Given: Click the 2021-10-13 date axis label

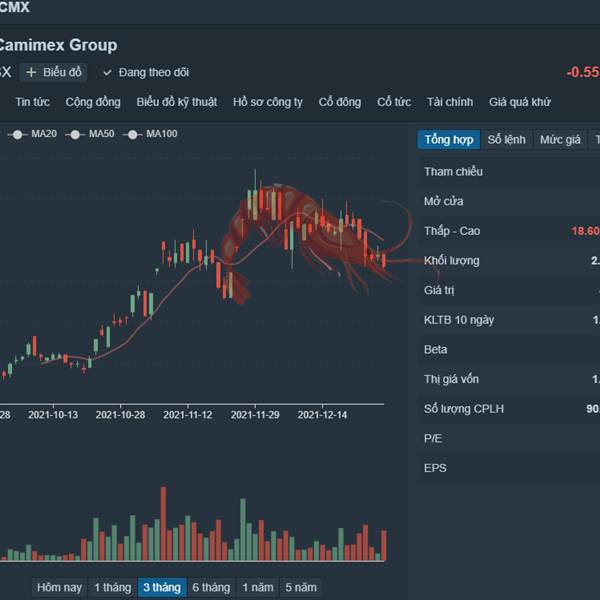Looking at the screenshot, I should pos(53,415).
